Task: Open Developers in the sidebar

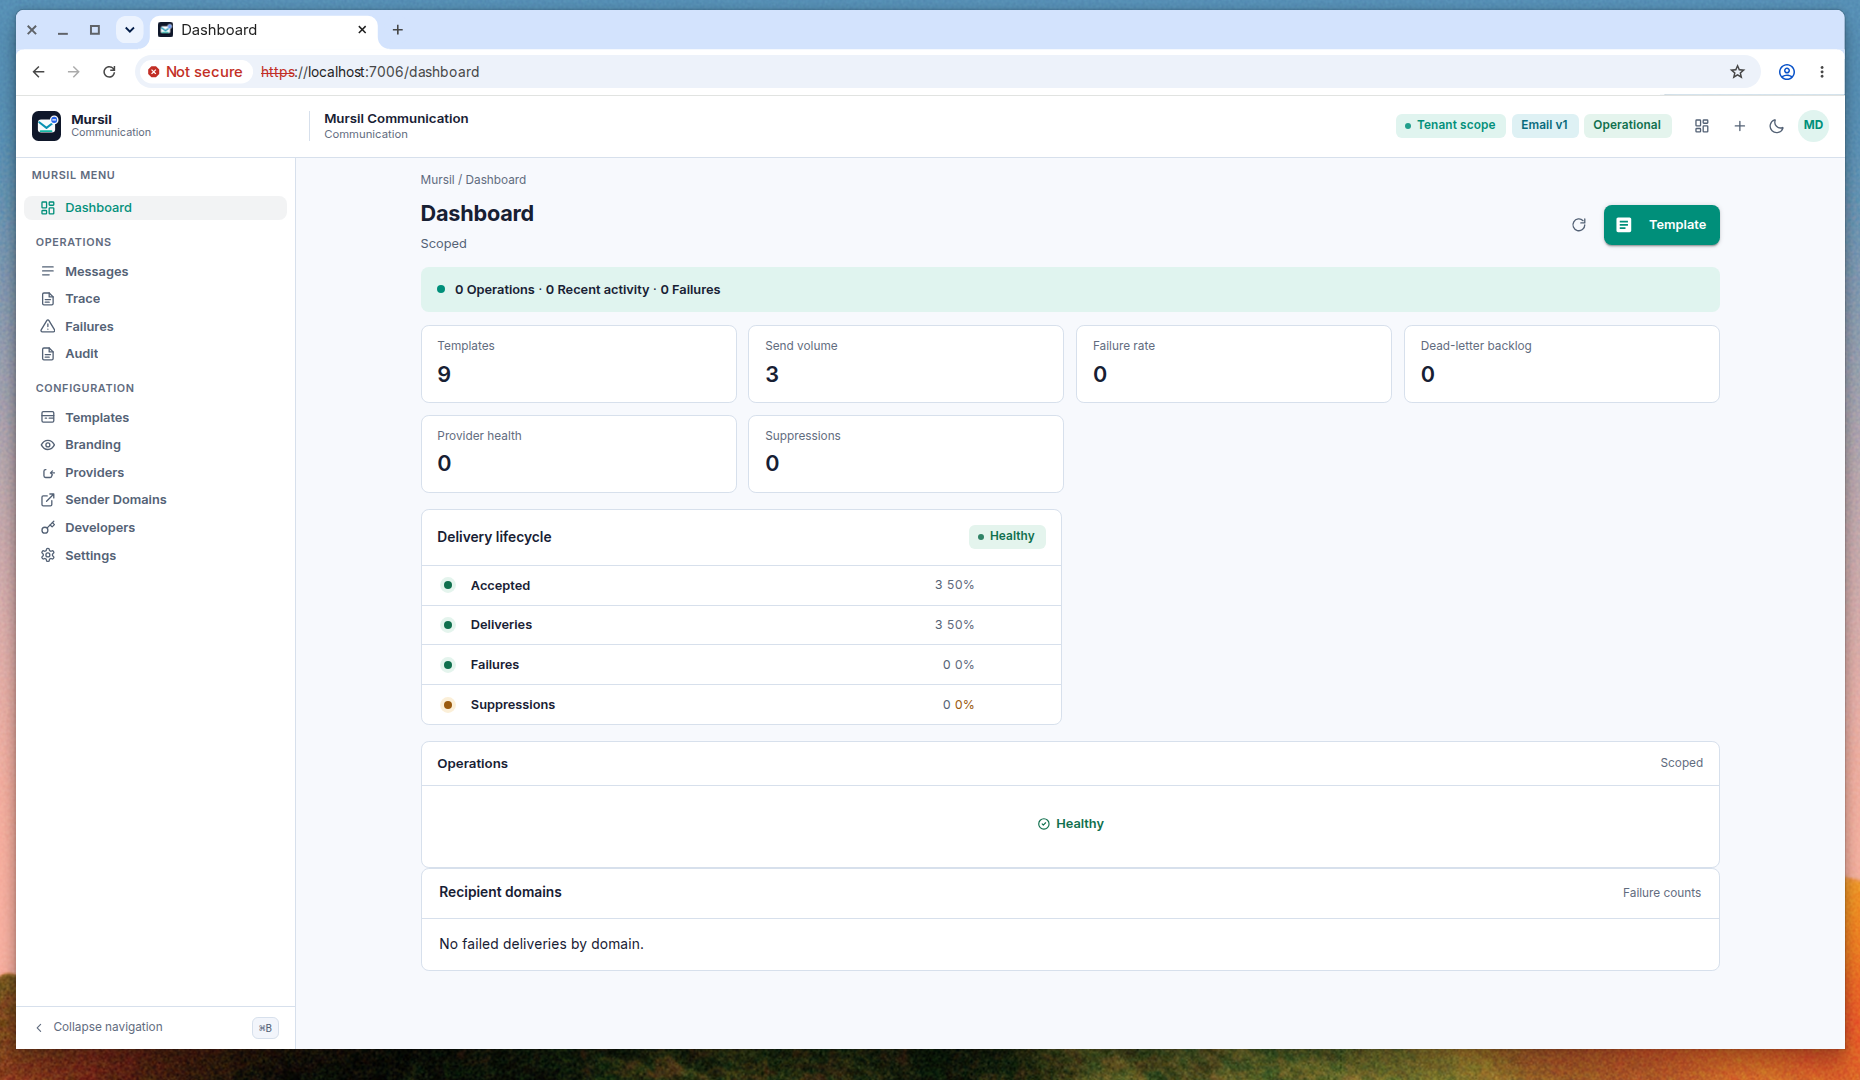Action: (155, 528)
